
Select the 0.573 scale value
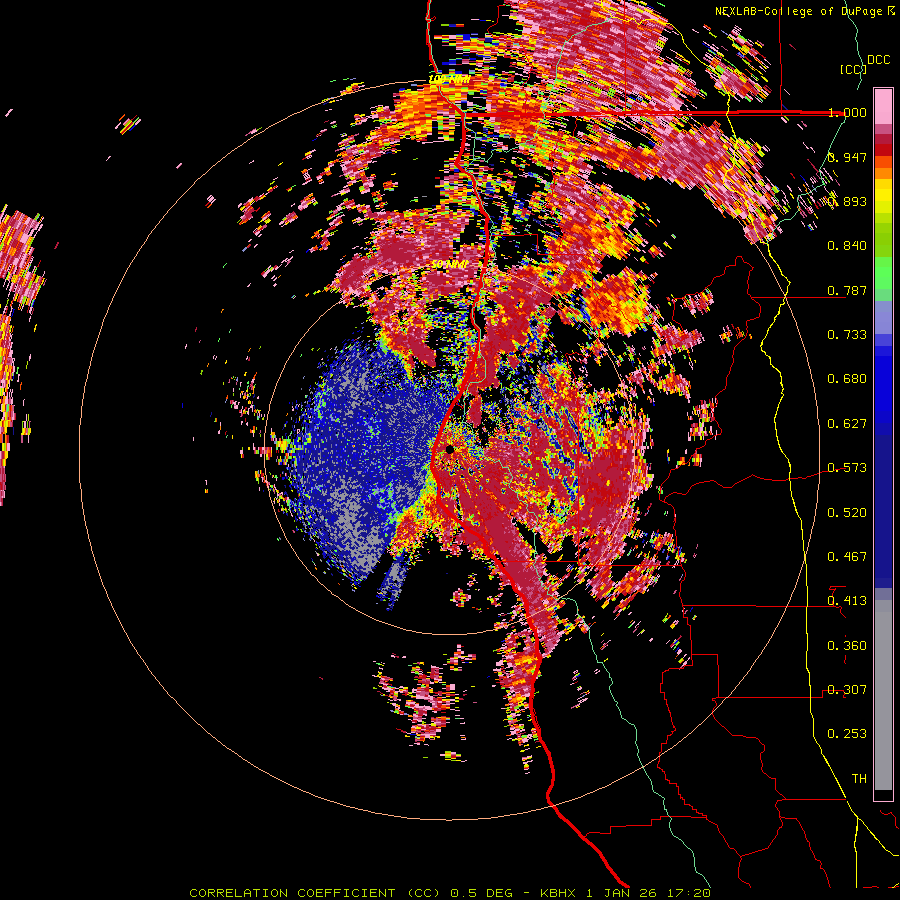pos(847,468)
